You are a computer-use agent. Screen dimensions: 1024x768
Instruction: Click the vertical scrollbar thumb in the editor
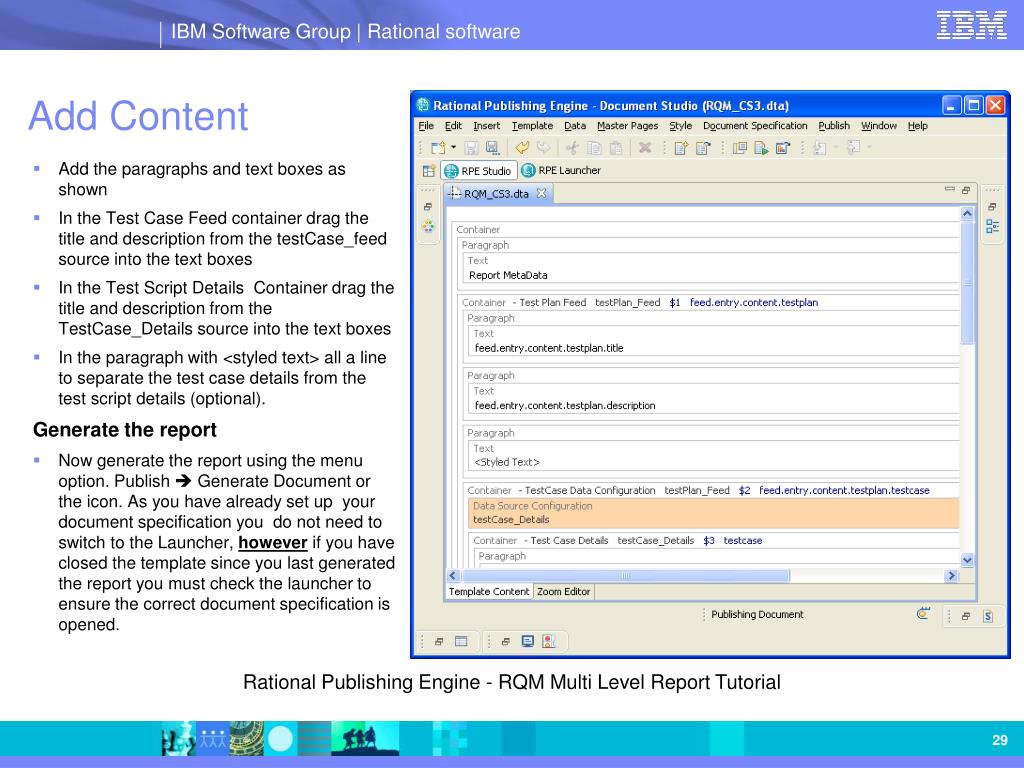(967, 283)
